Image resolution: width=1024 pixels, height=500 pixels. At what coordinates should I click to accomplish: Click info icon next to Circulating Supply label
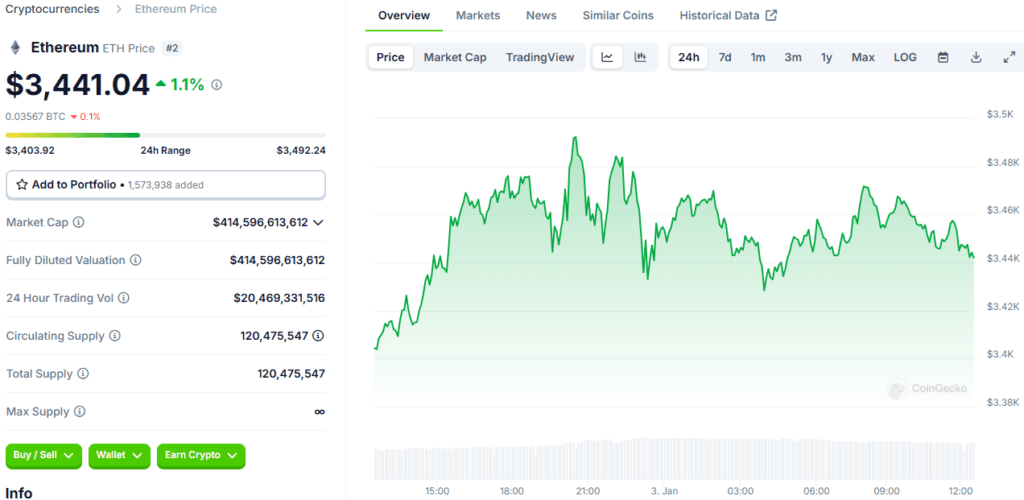pos(114,336)
